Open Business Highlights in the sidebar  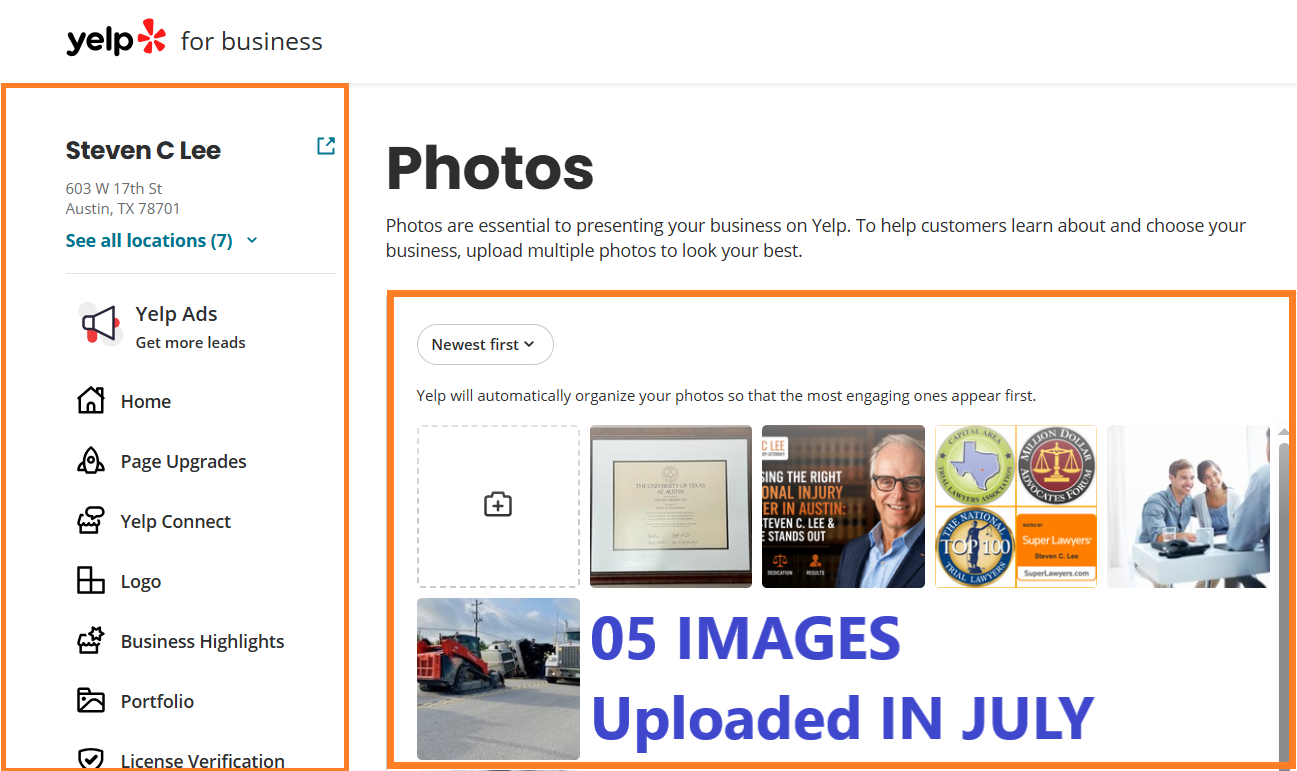tap(203, 642)
